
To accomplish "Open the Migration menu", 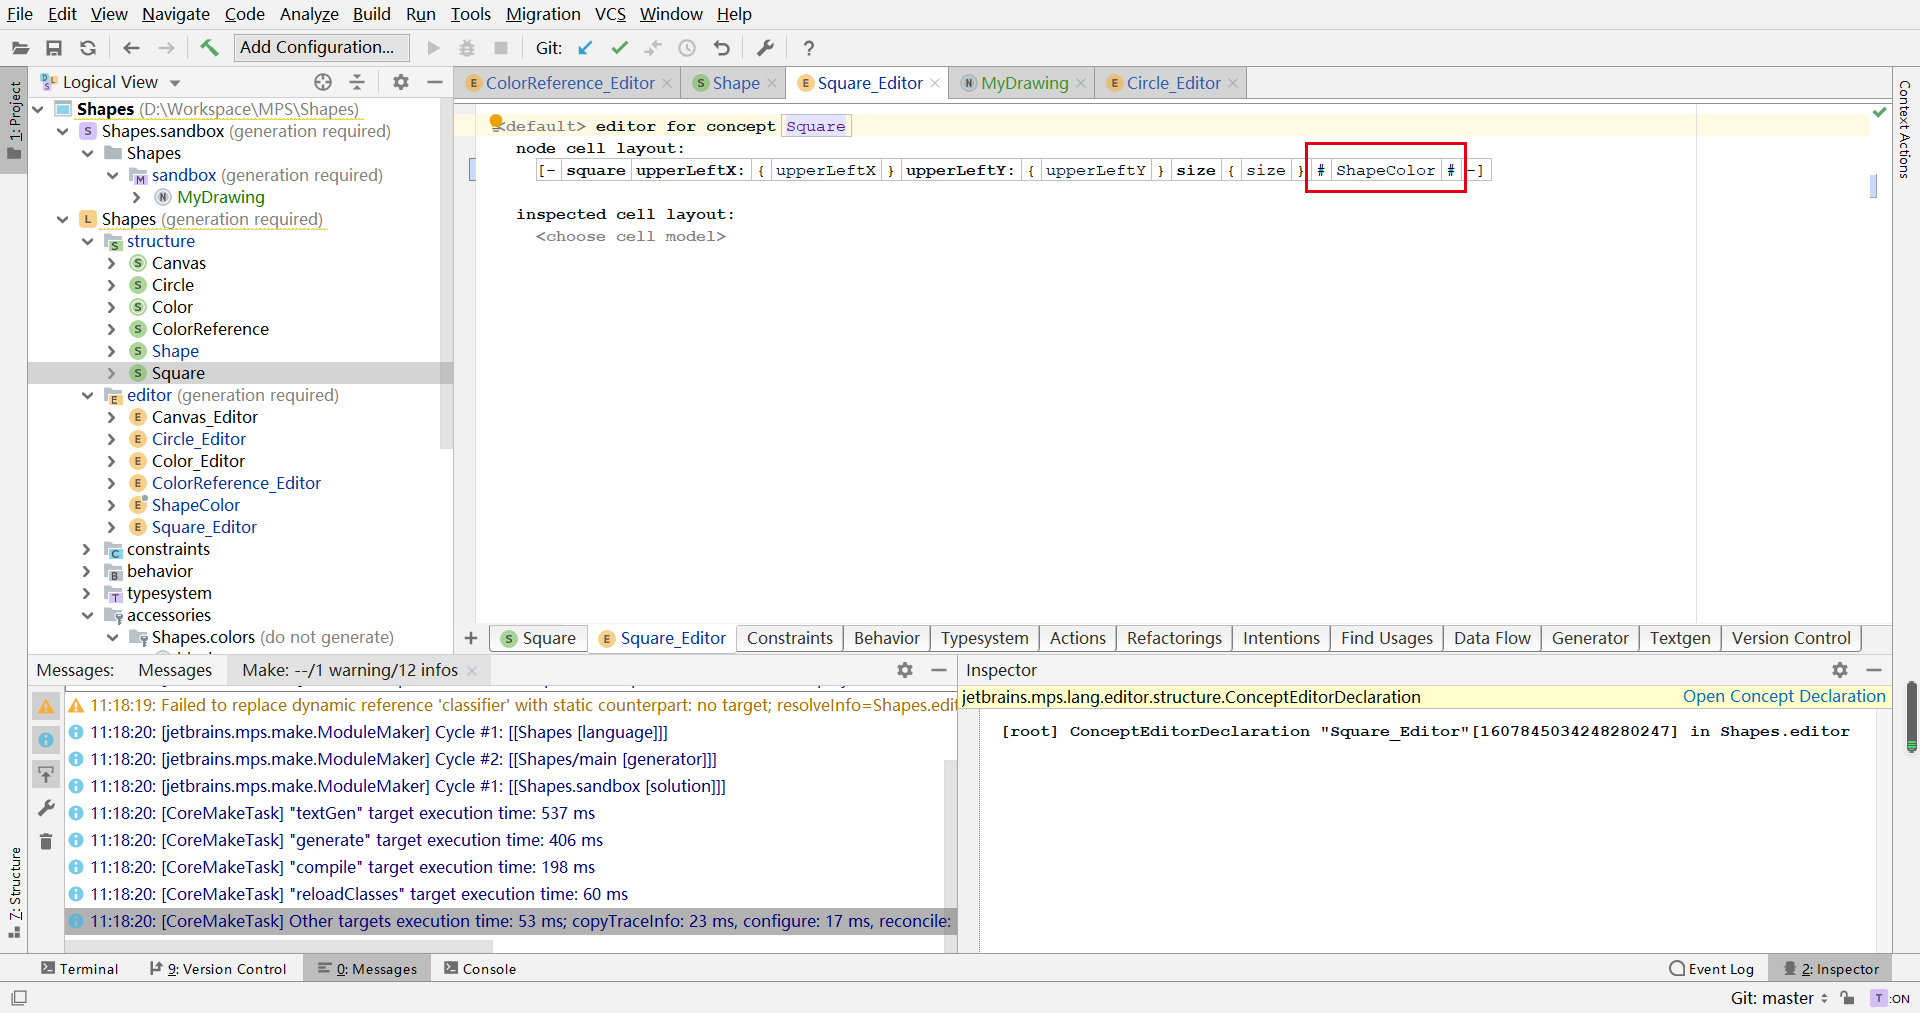I will pos(542,14).
